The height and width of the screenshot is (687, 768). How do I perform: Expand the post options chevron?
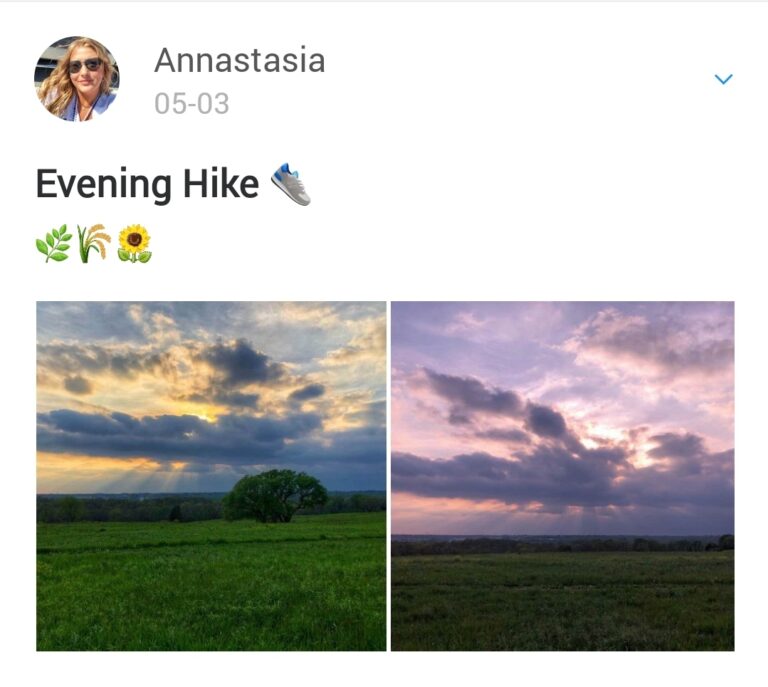point(723,79)
